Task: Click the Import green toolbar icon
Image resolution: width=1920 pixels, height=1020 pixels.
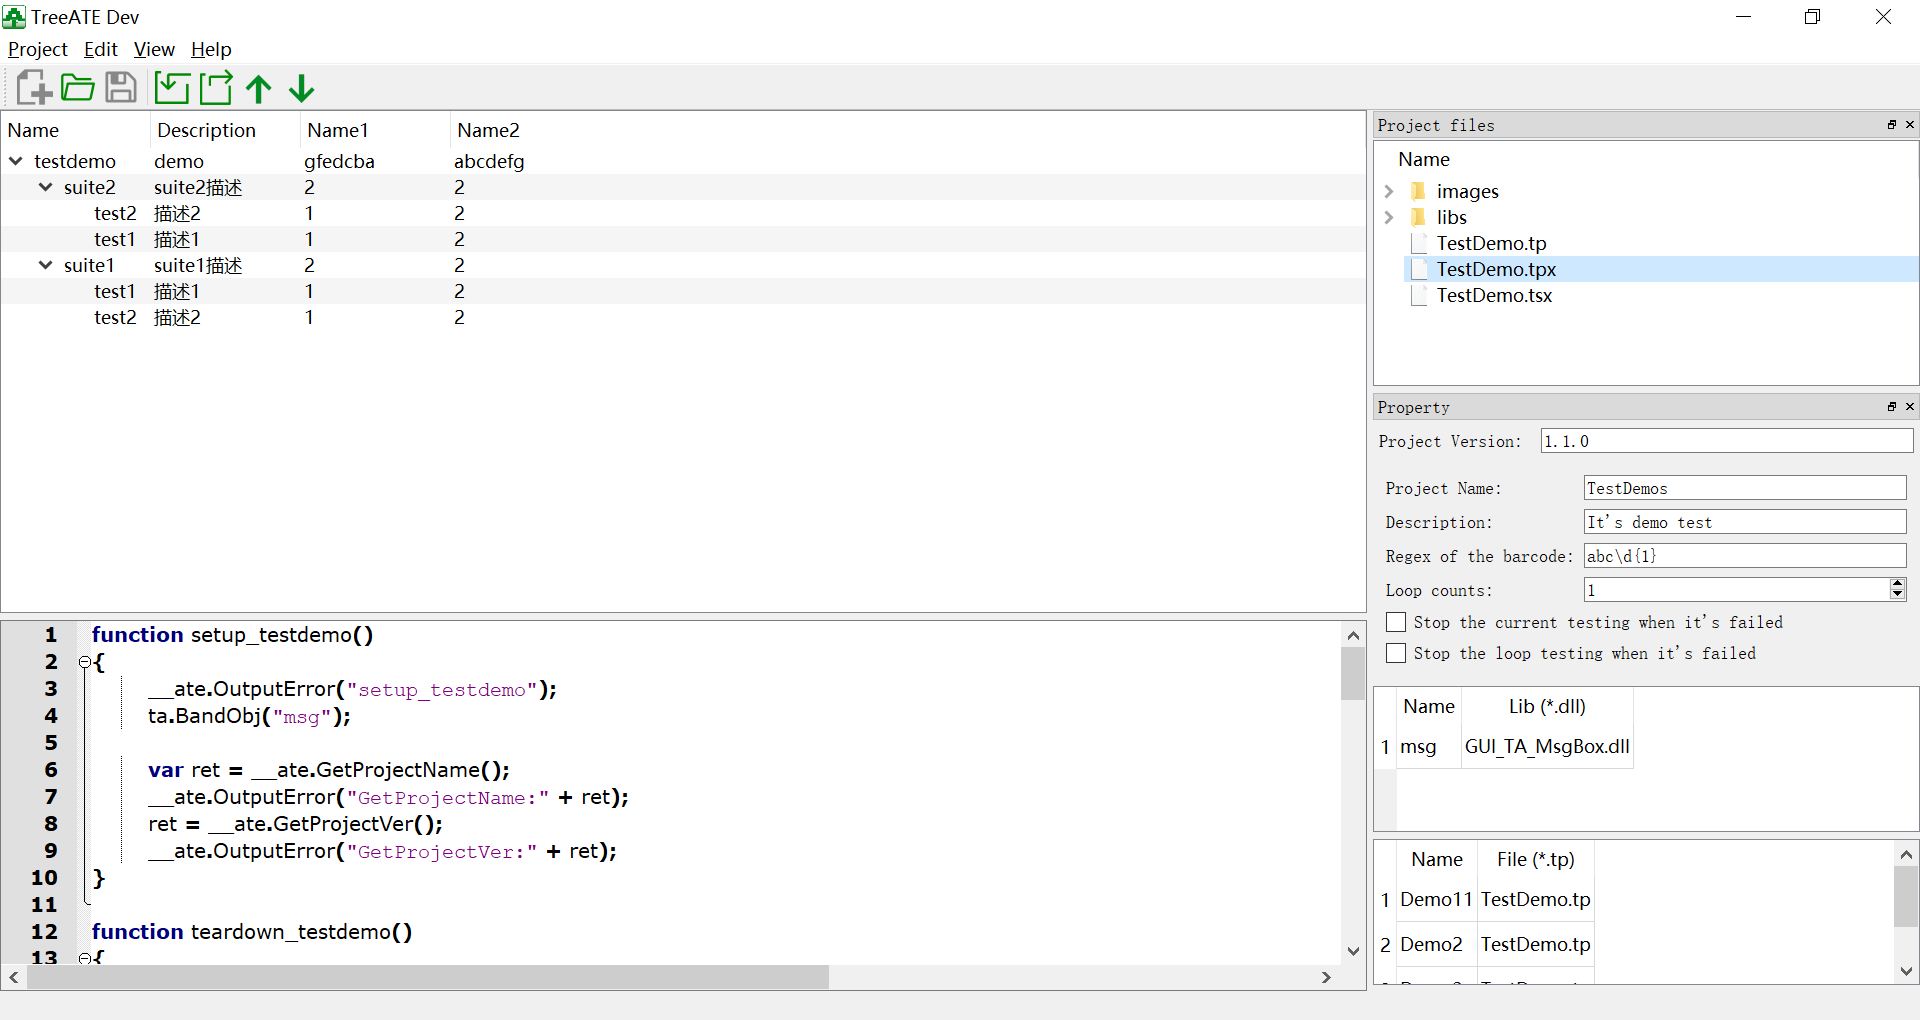Action: (x=172, y=88)
